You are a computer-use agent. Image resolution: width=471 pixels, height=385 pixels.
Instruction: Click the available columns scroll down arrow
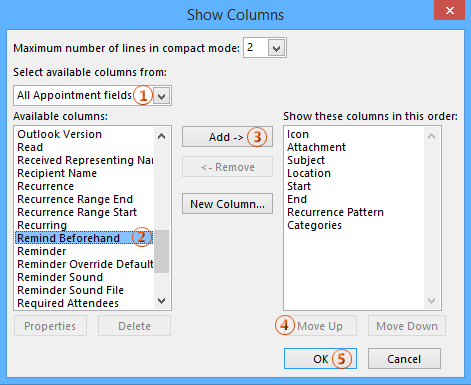click(x=162, y=301)
